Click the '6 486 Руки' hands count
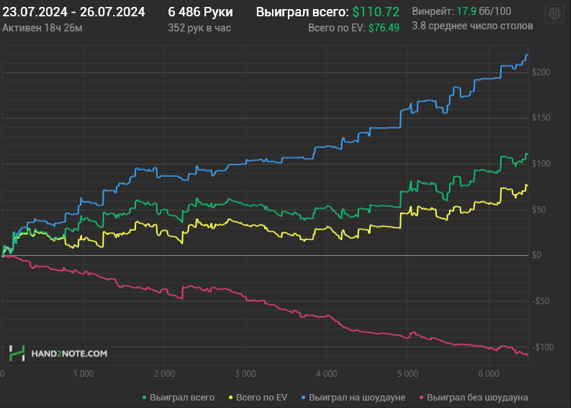The height and width of the screenshot is (408, 571). point(200,12)
